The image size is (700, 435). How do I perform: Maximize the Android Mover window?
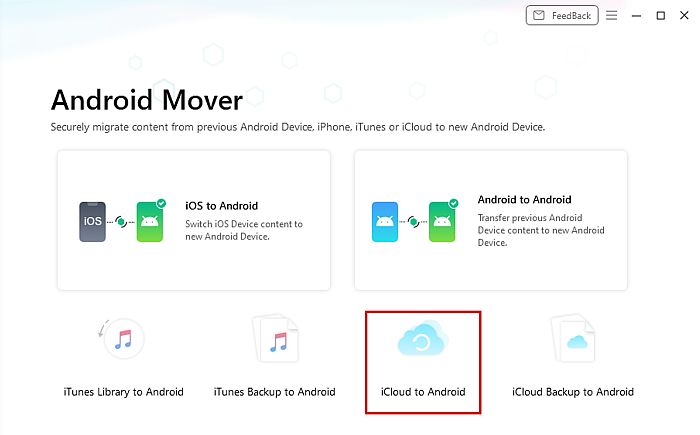(x=660, y=16)
